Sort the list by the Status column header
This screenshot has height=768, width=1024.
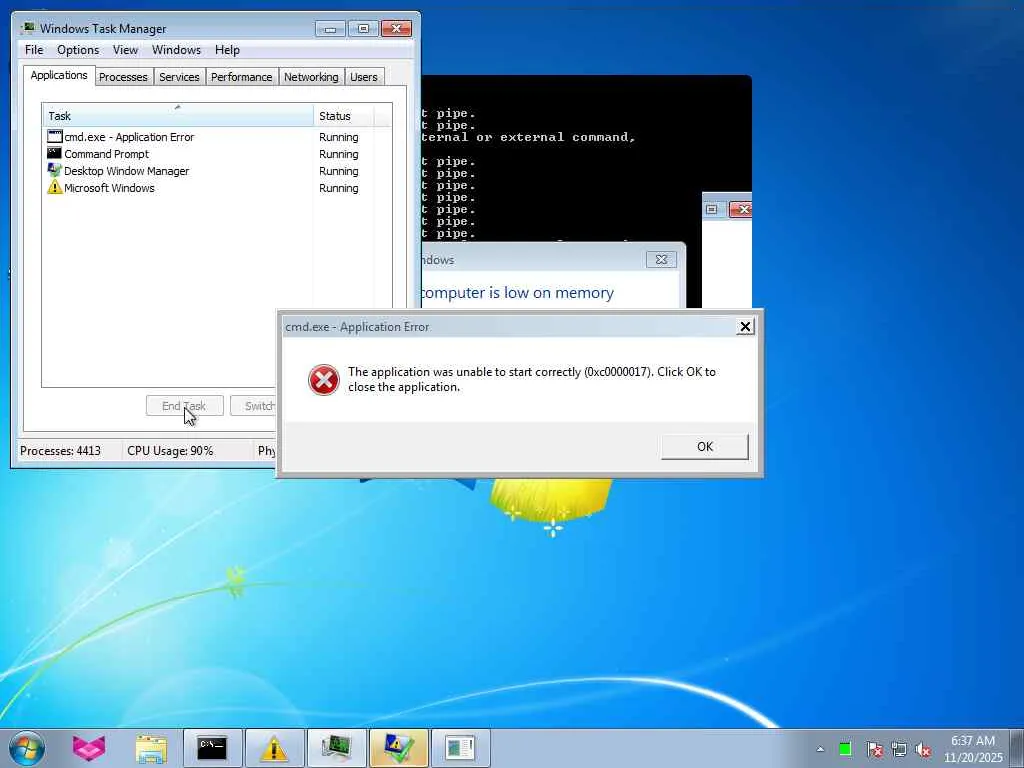[x=344, y=116]
